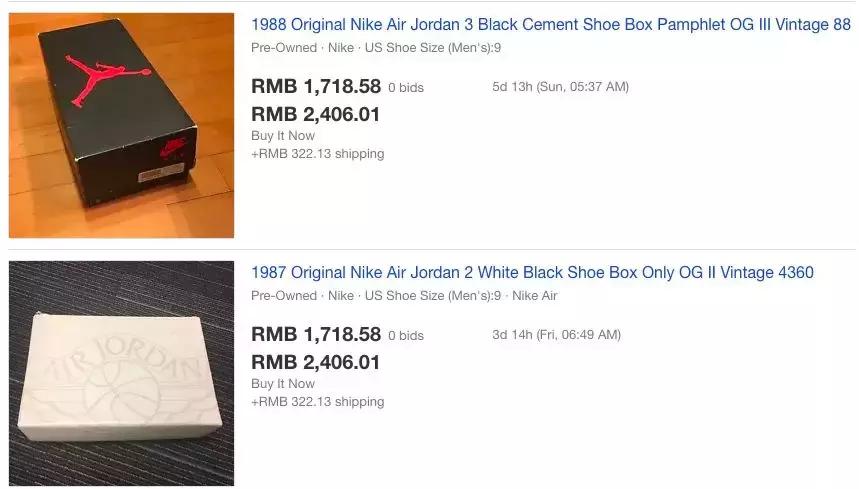Click '0 bids' on the 1987 Jordan 2 listing
The image size is (859, 489).
coord(406,336)
